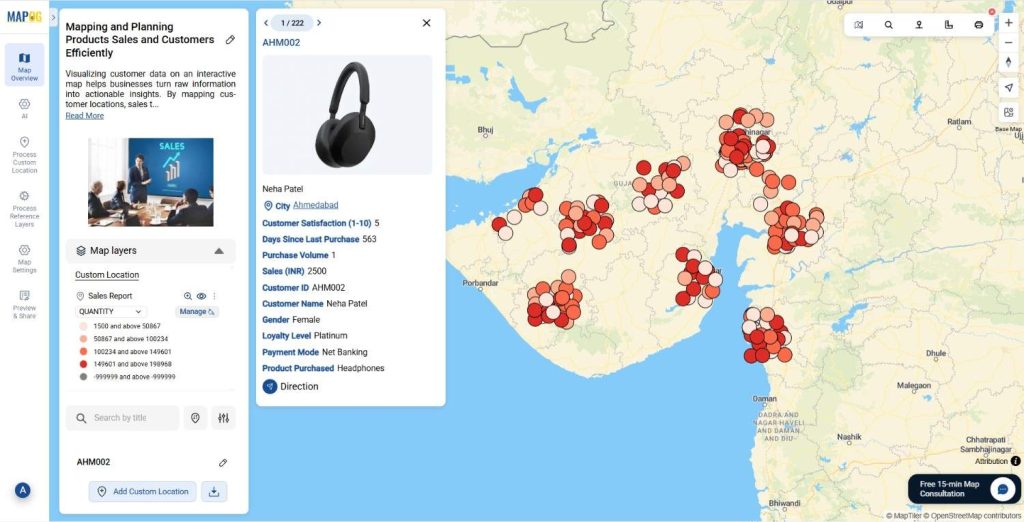Click the MAPOG logo

[x=24, y=17]
